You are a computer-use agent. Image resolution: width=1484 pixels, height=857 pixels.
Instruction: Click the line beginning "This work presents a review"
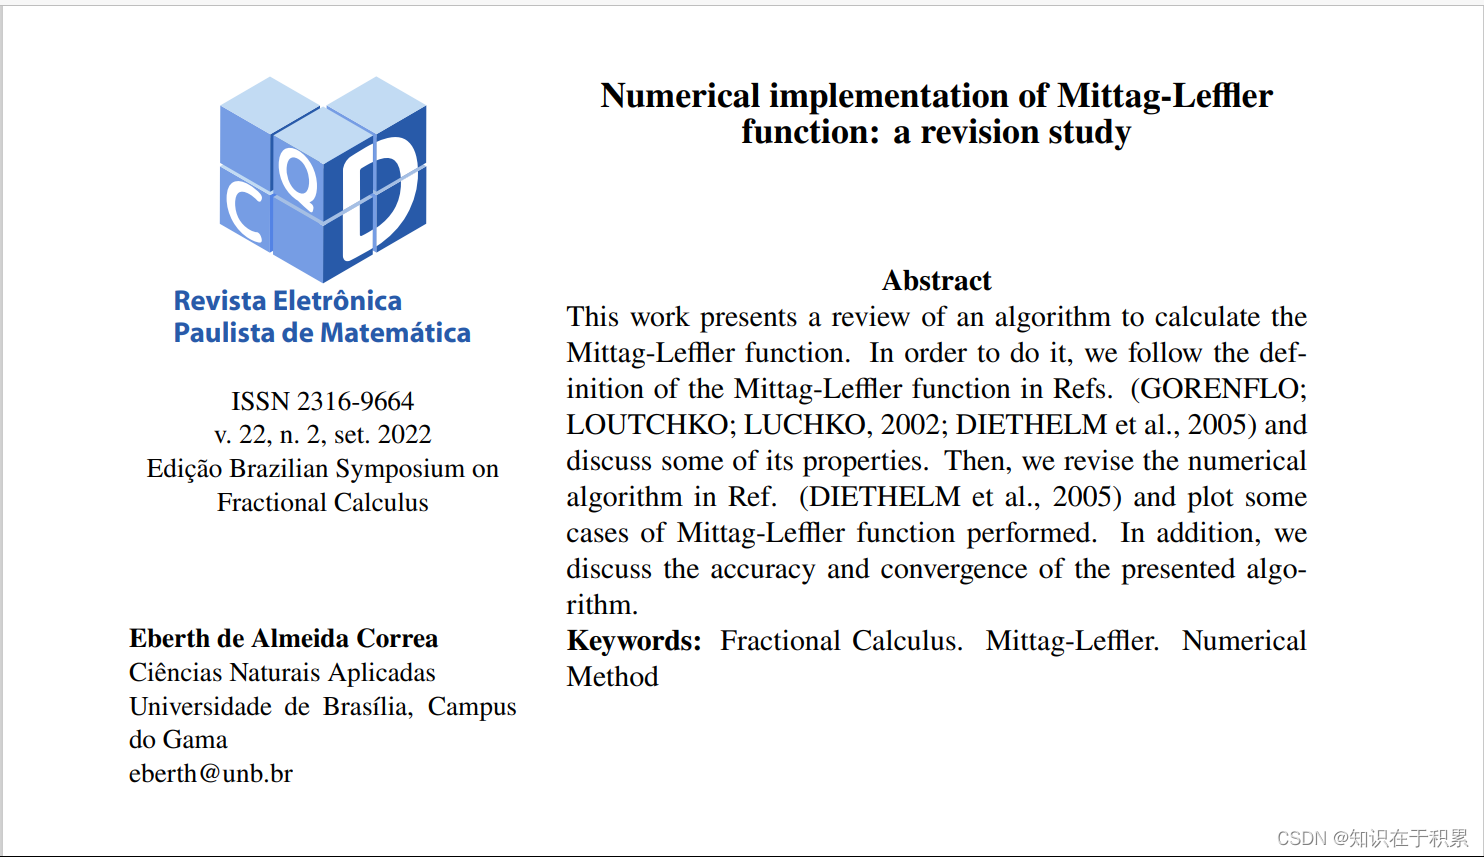(x=937, y=317)
